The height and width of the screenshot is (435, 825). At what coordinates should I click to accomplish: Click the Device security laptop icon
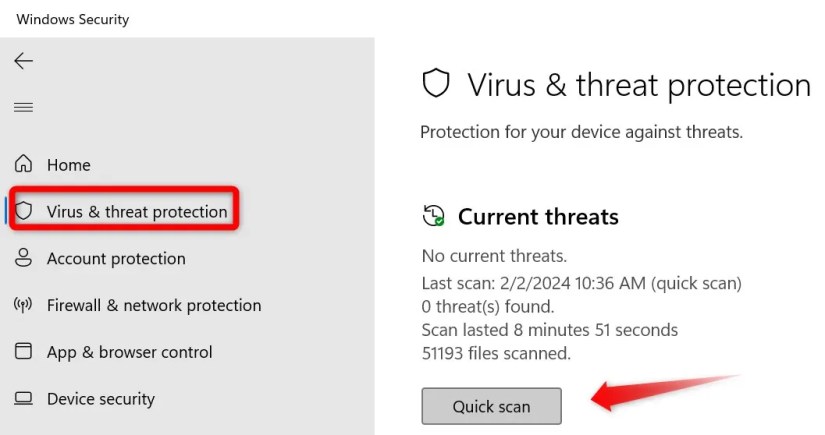24,399
